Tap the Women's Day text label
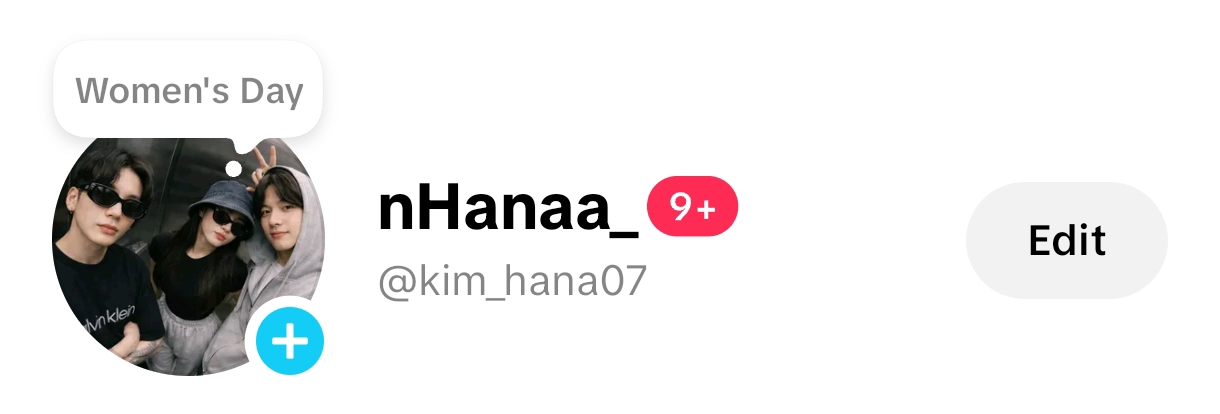The image size is (1220, 414). click(x=189, y=91)
